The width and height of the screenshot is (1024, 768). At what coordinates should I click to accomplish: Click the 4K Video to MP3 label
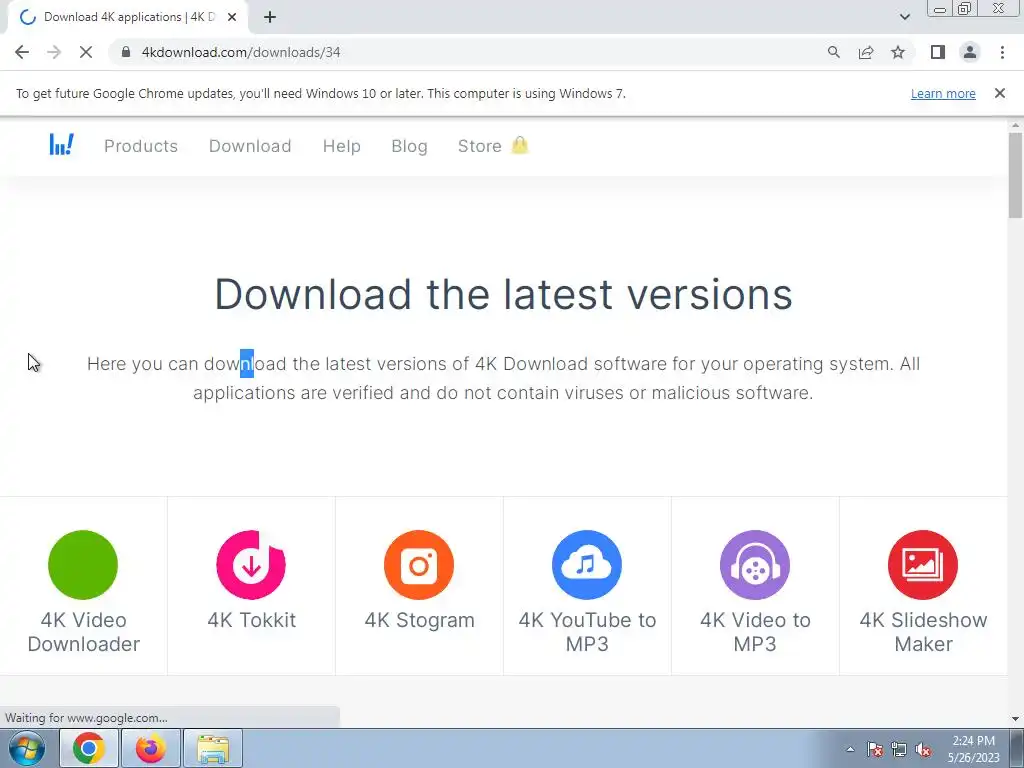[755, 632]
